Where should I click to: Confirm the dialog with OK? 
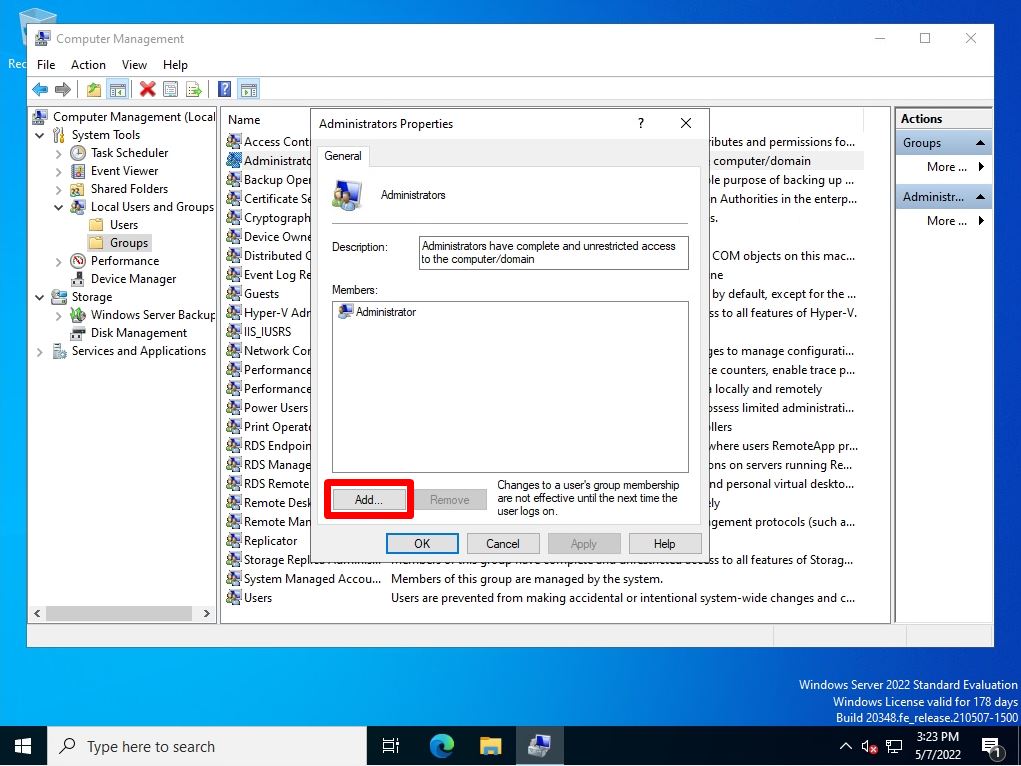pyautogui.click(x=422, y=543)
